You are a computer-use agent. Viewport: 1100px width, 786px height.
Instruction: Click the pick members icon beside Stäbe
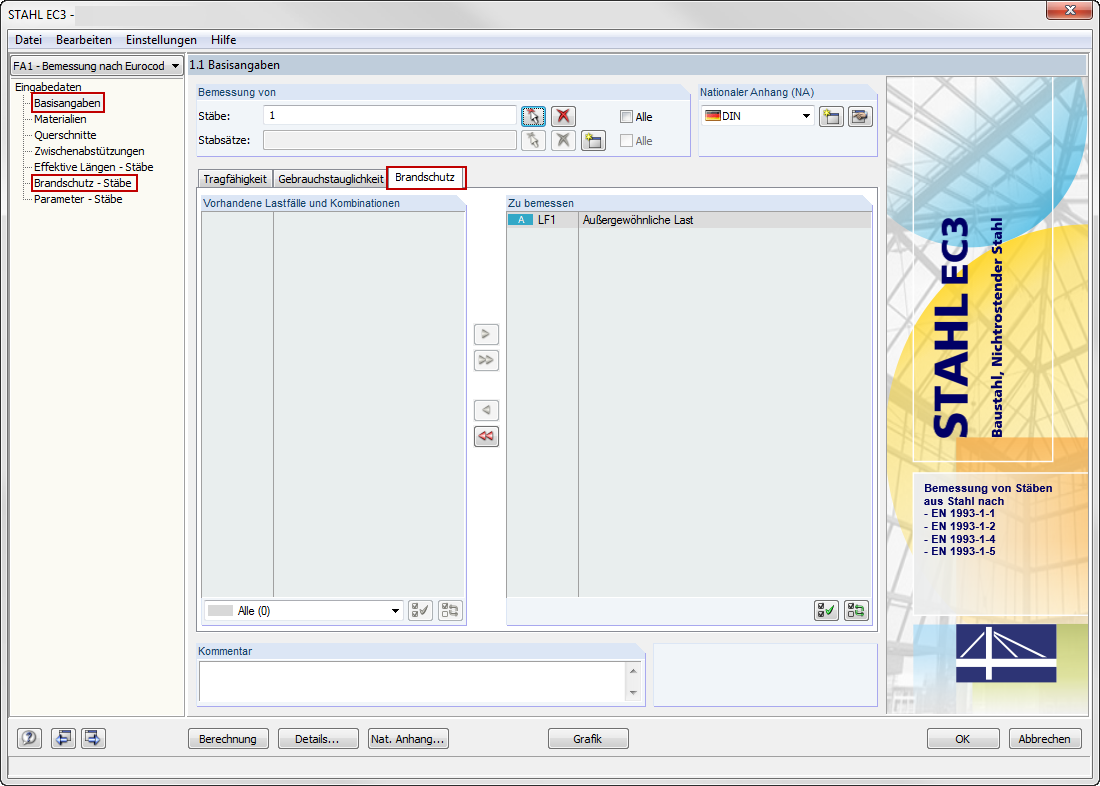533,116
